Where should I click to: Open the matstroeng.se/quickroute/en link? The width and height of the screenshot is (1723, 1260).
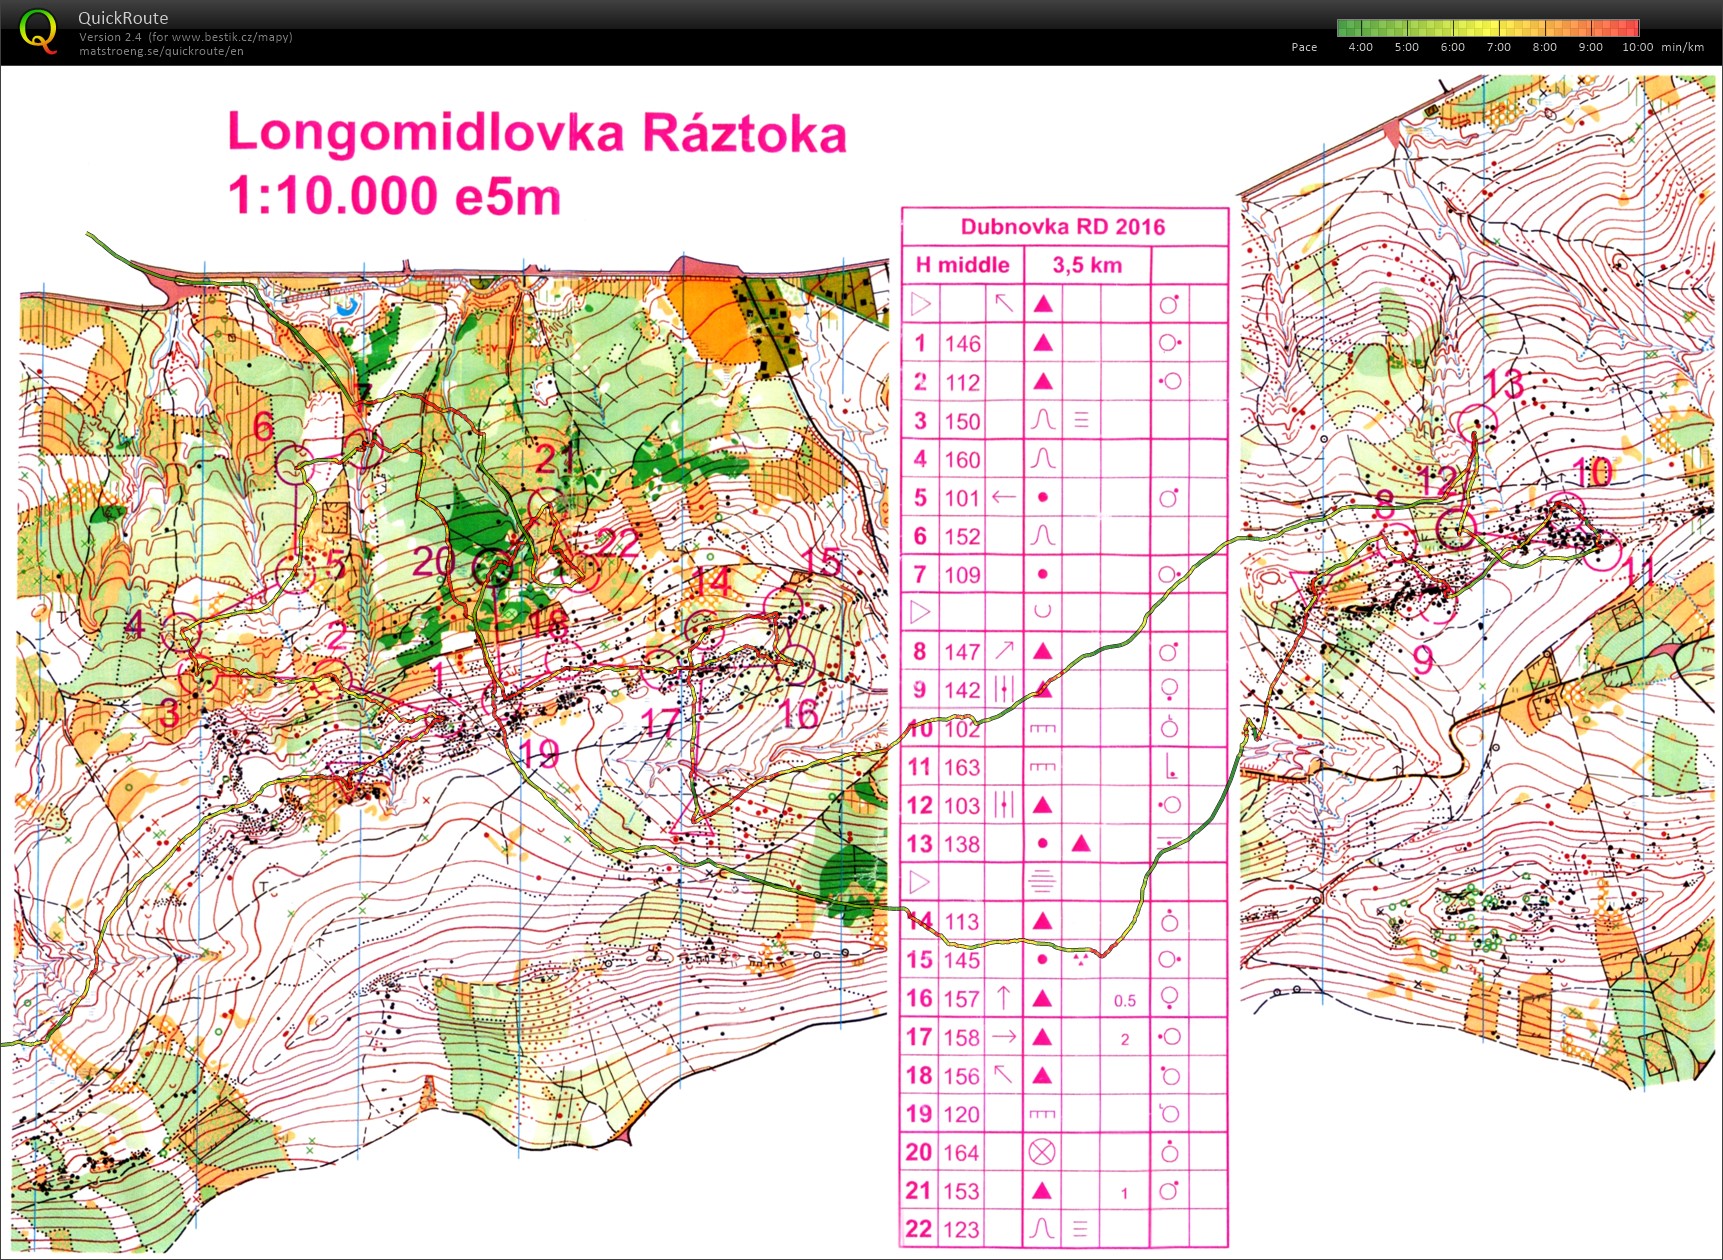coord(161,51)
